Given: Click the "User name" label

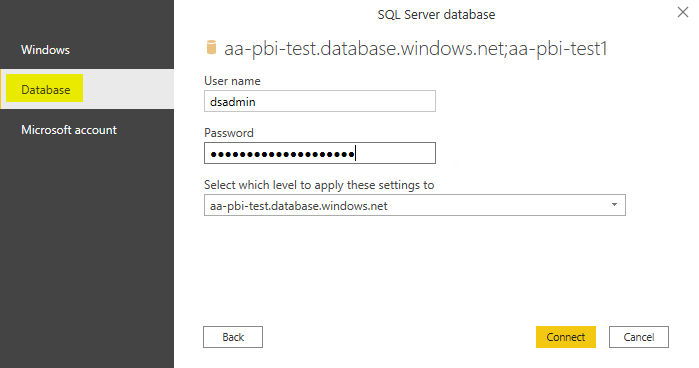Looking at the screenshot, I should pos(232,81).
